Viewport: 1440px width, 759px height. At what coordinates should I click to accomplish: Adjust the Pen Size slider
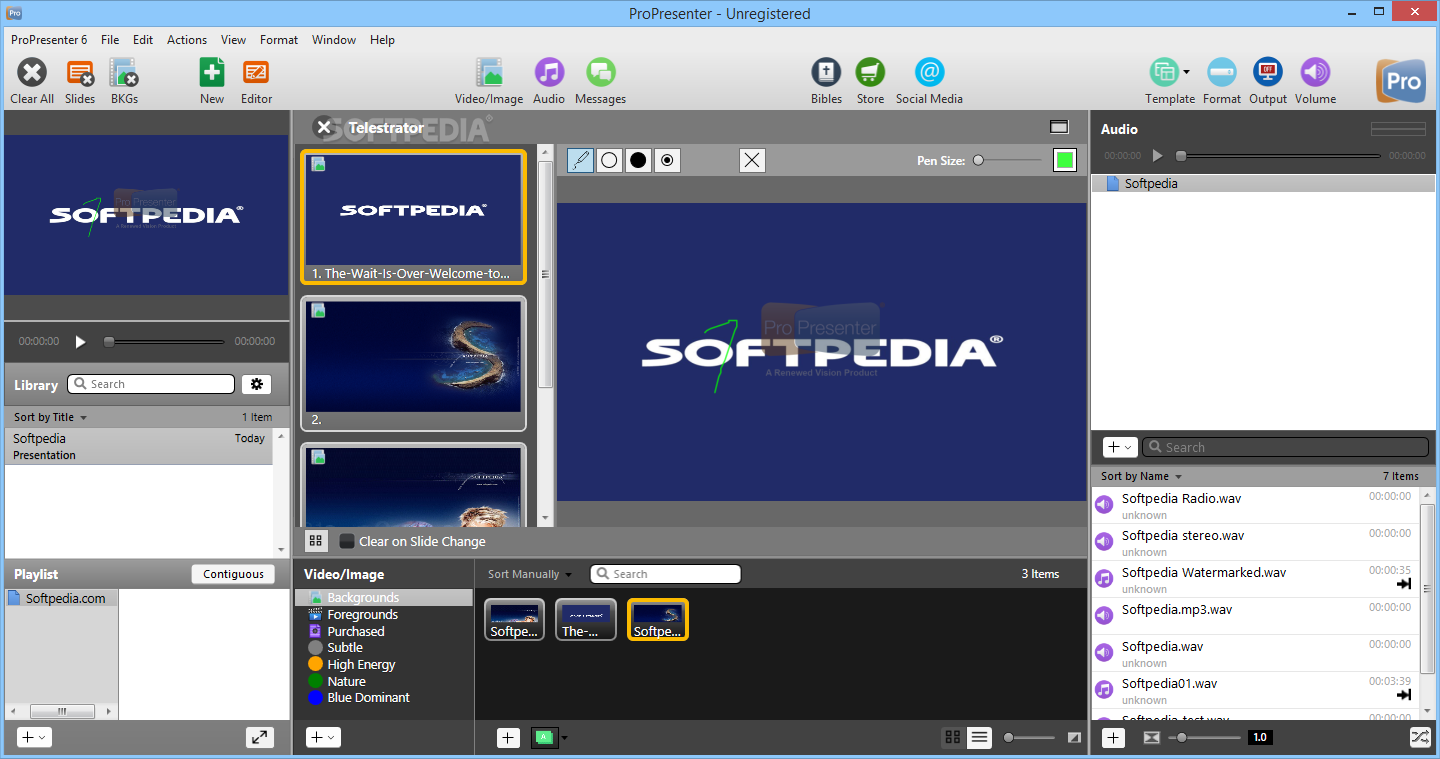tap(1008, 160)
